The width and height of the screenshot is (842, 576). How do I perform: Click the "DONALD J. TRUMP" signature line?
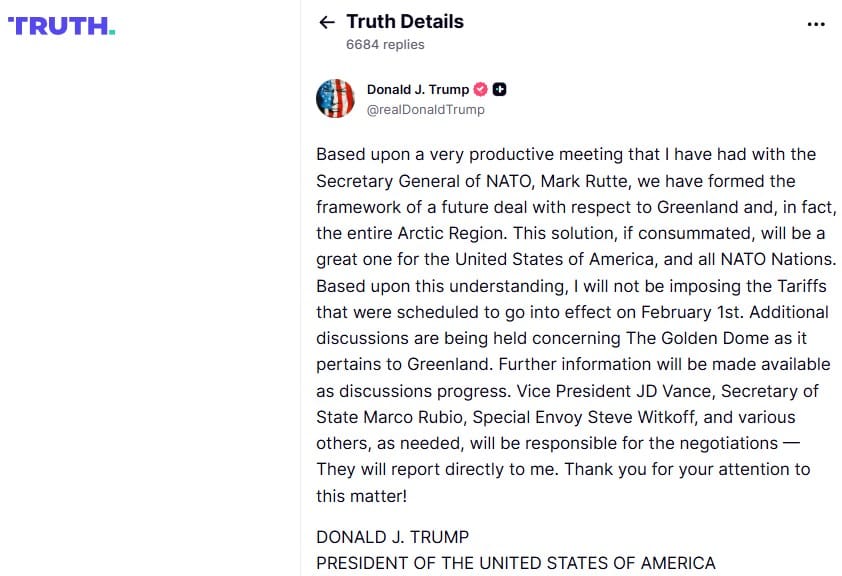392,537
